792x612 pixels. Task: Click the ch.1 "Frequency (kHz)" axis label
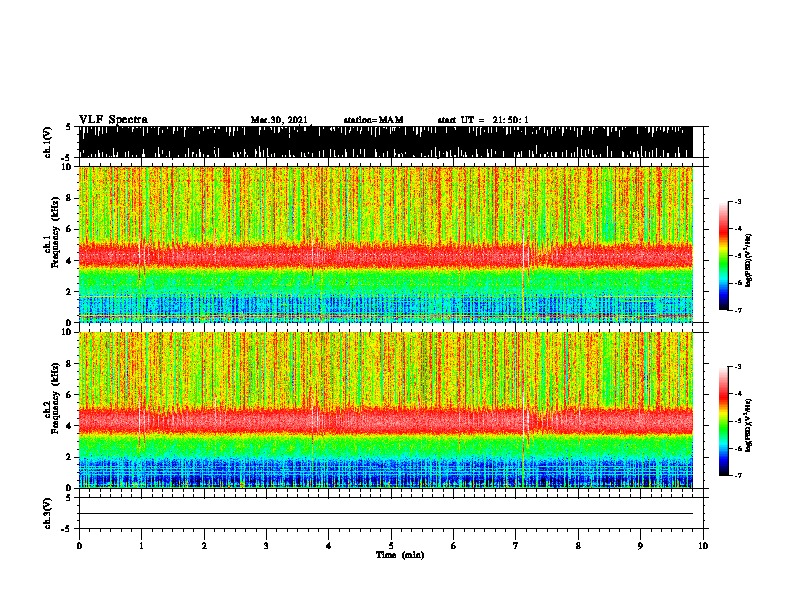click(55, 232)
